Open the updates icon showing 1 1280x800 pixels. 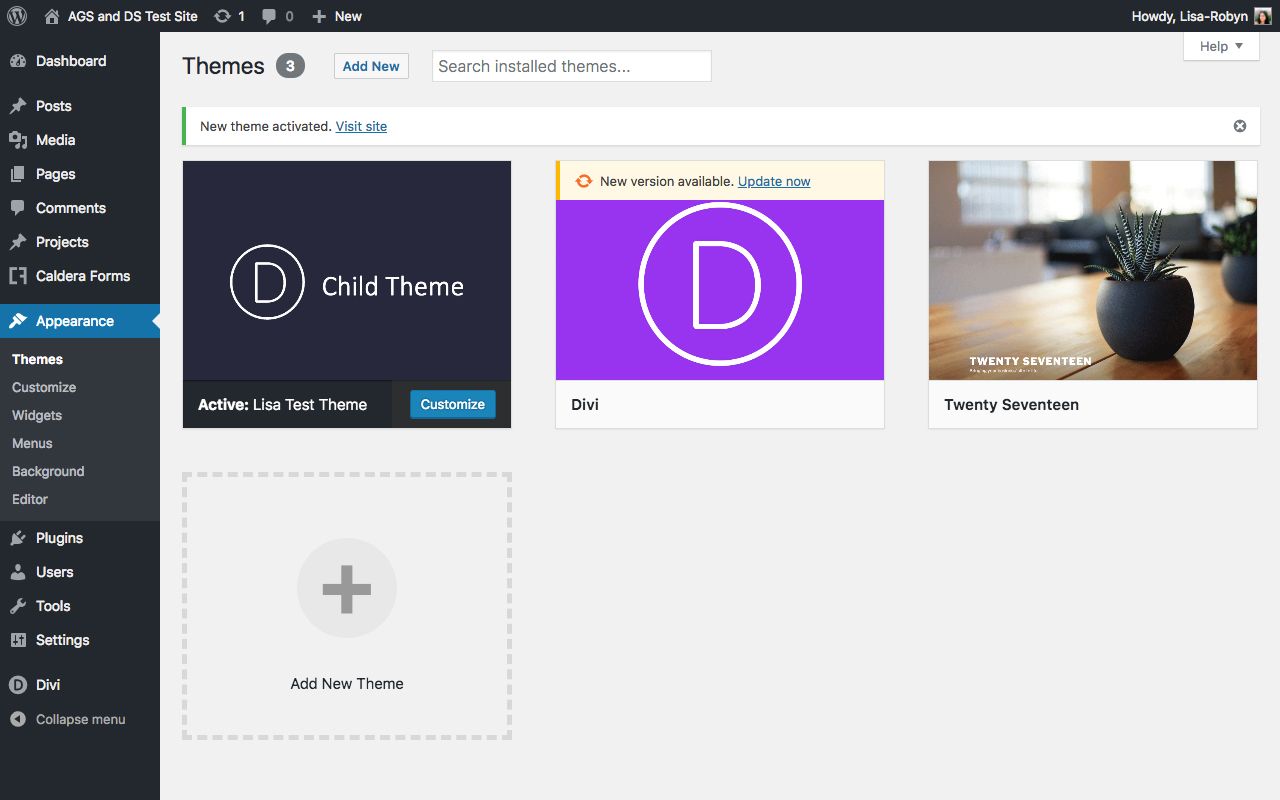tap(223, 16)
